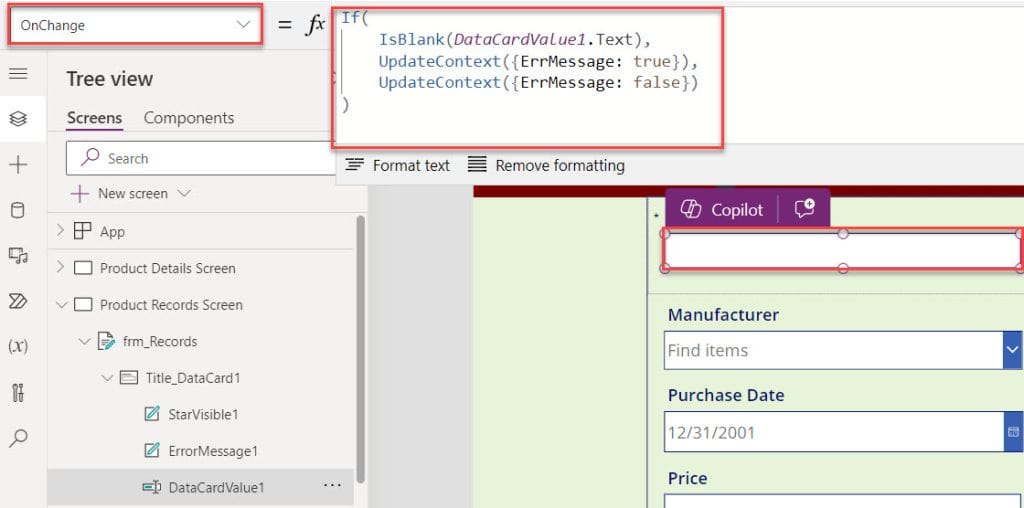Image resolution: width=1024 pixels, height=508 pixels.
Task: Open the Search magnifier icon in sidebar
Action: [x=18, y=437]
